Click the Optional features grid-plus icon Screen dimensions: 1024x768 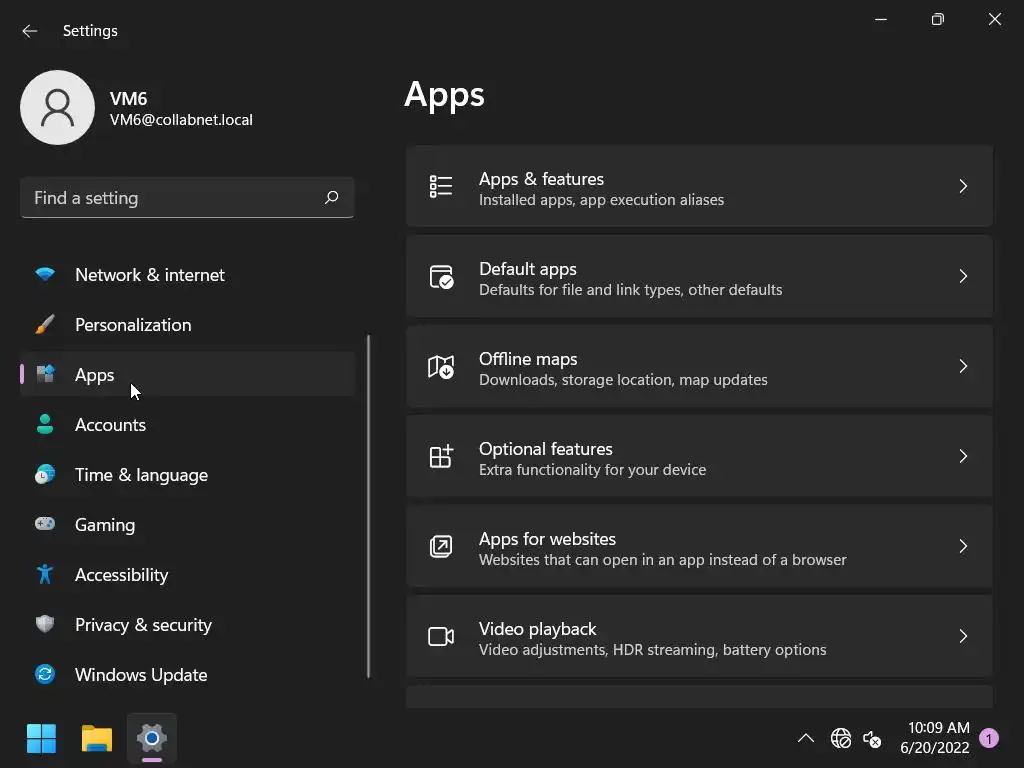click(441, 456)
